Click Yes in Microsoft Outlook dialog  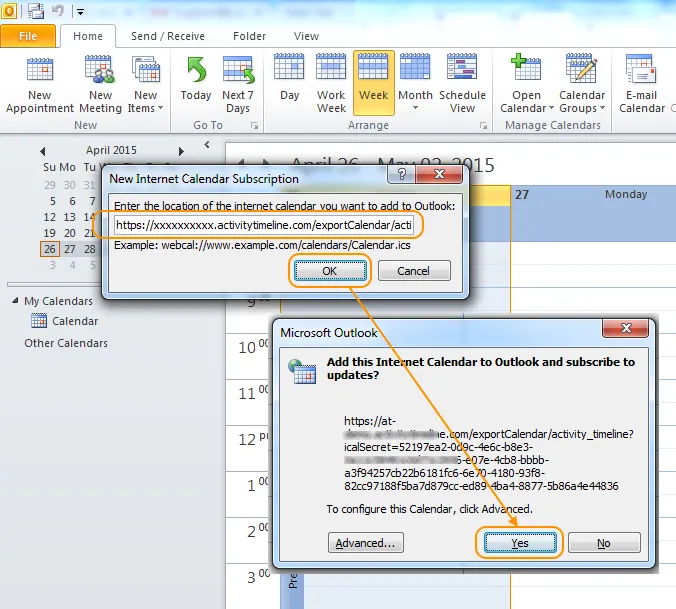pos(520,543)
